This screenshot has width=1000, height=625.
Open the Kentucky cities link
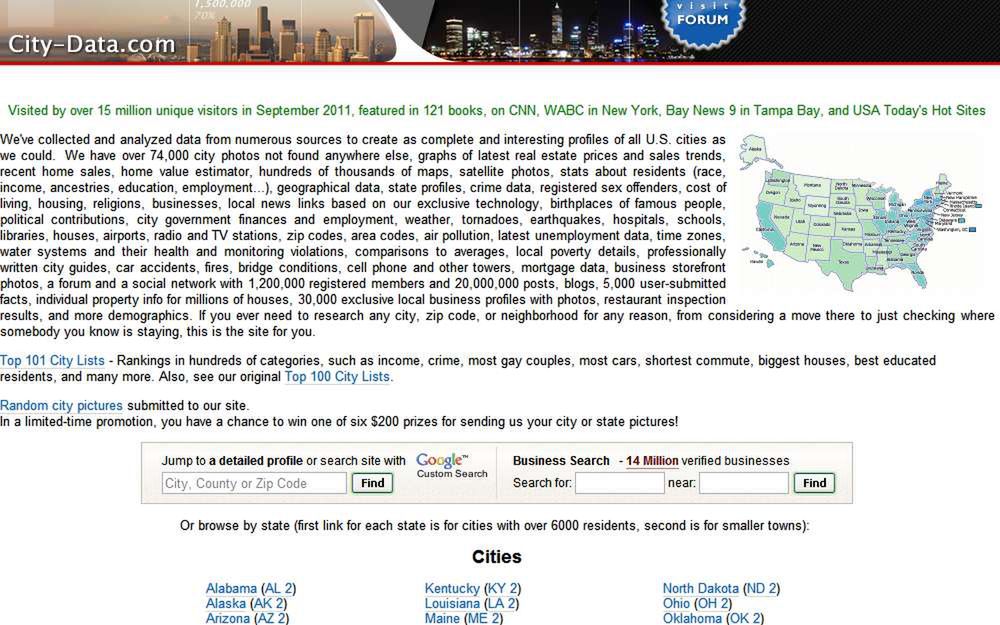452,588
